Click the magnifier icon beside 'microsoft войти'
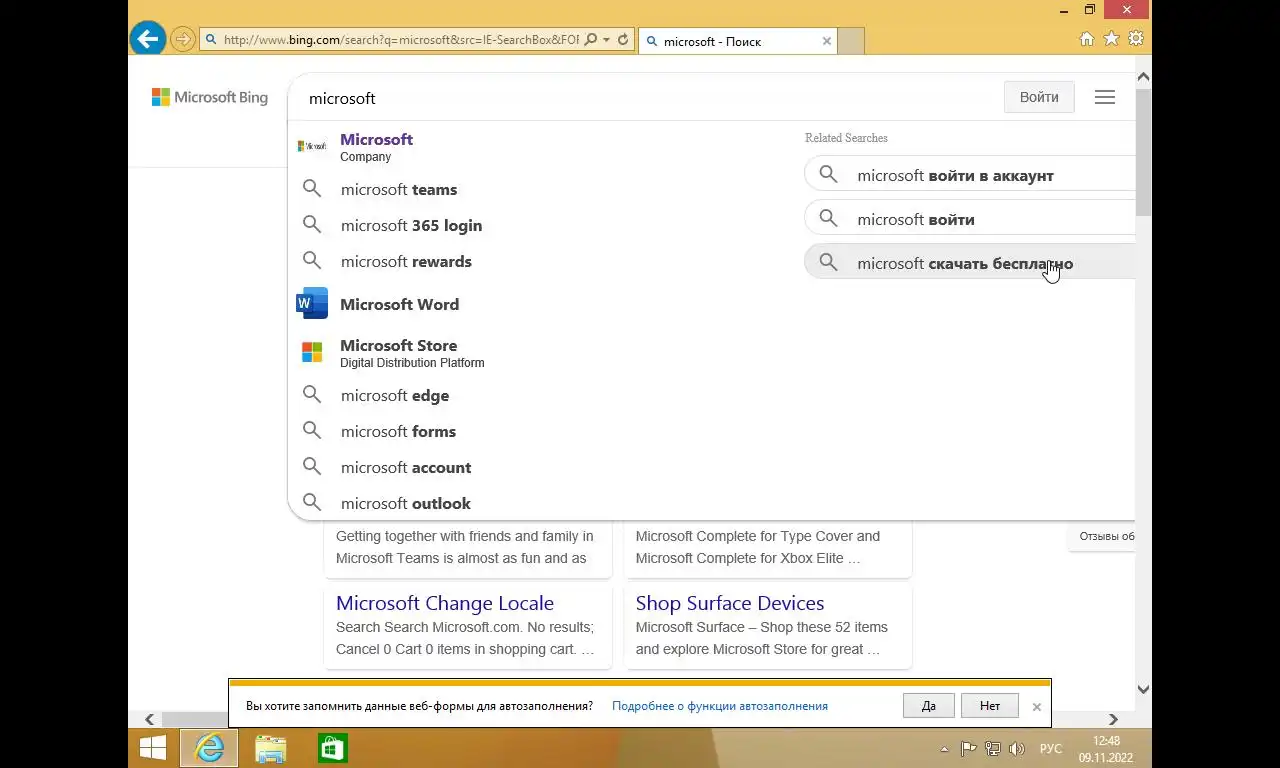The image size is (1280, 768). (x=828, y=219)
